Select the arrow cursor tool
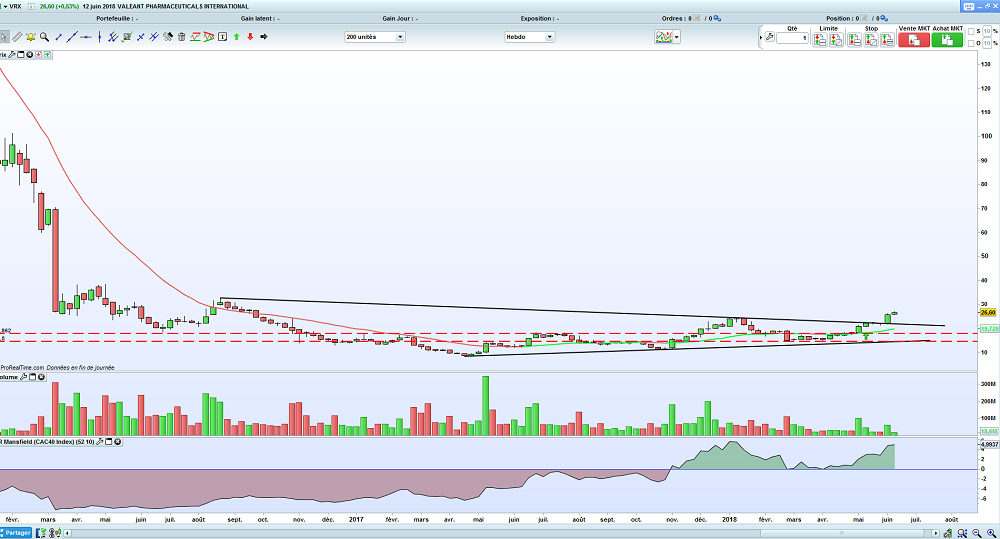Screen dimensions: 1000x539 [4, 37]
